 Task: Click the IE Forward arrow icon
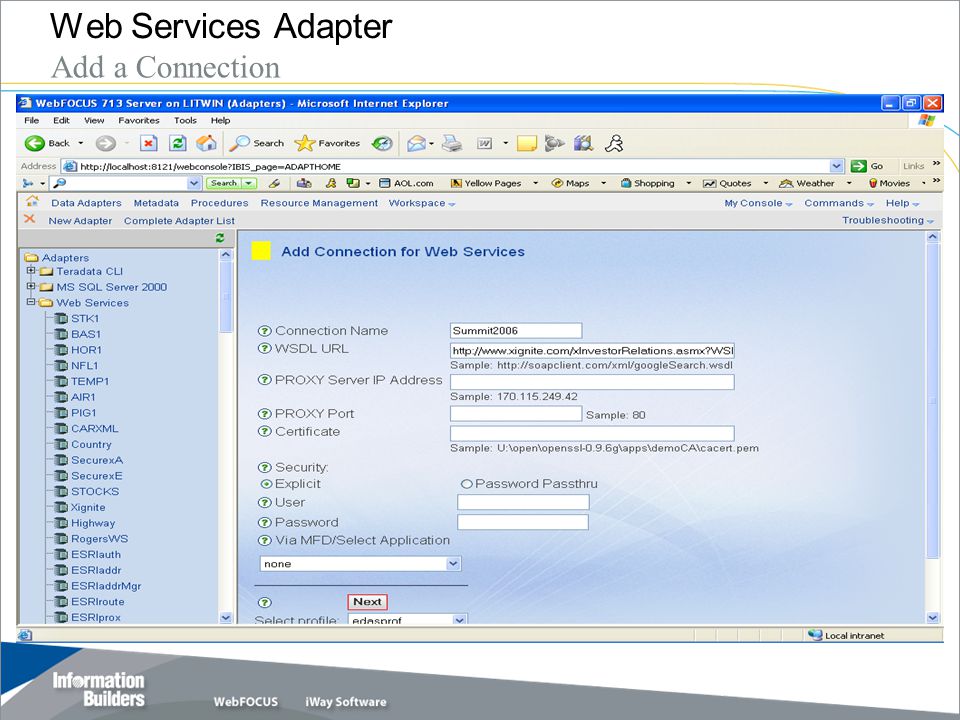105,143
